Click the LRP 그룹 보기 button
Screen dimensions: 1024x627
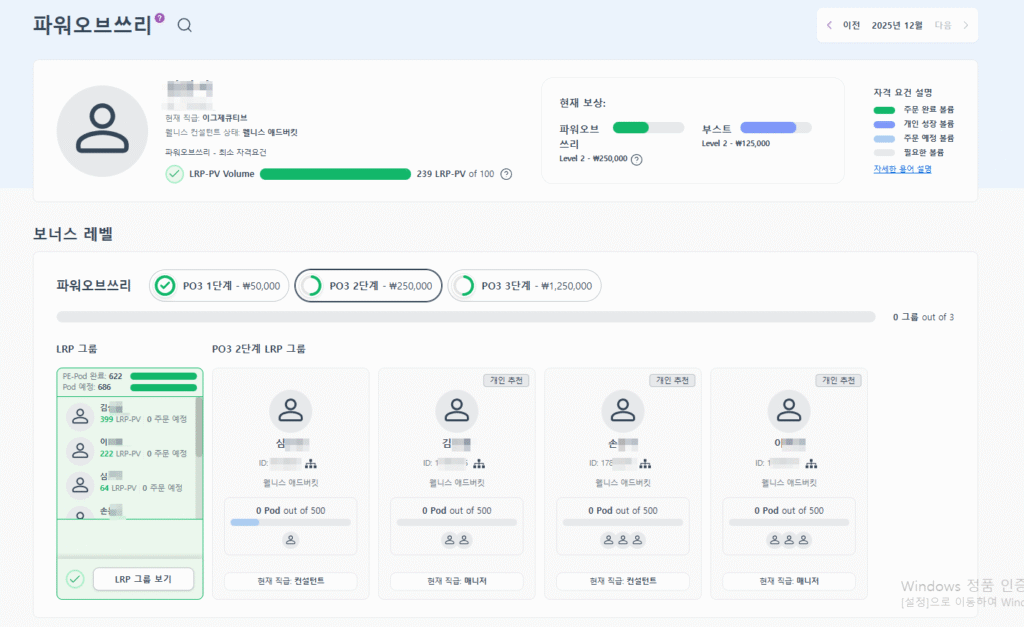coord(143,579)
